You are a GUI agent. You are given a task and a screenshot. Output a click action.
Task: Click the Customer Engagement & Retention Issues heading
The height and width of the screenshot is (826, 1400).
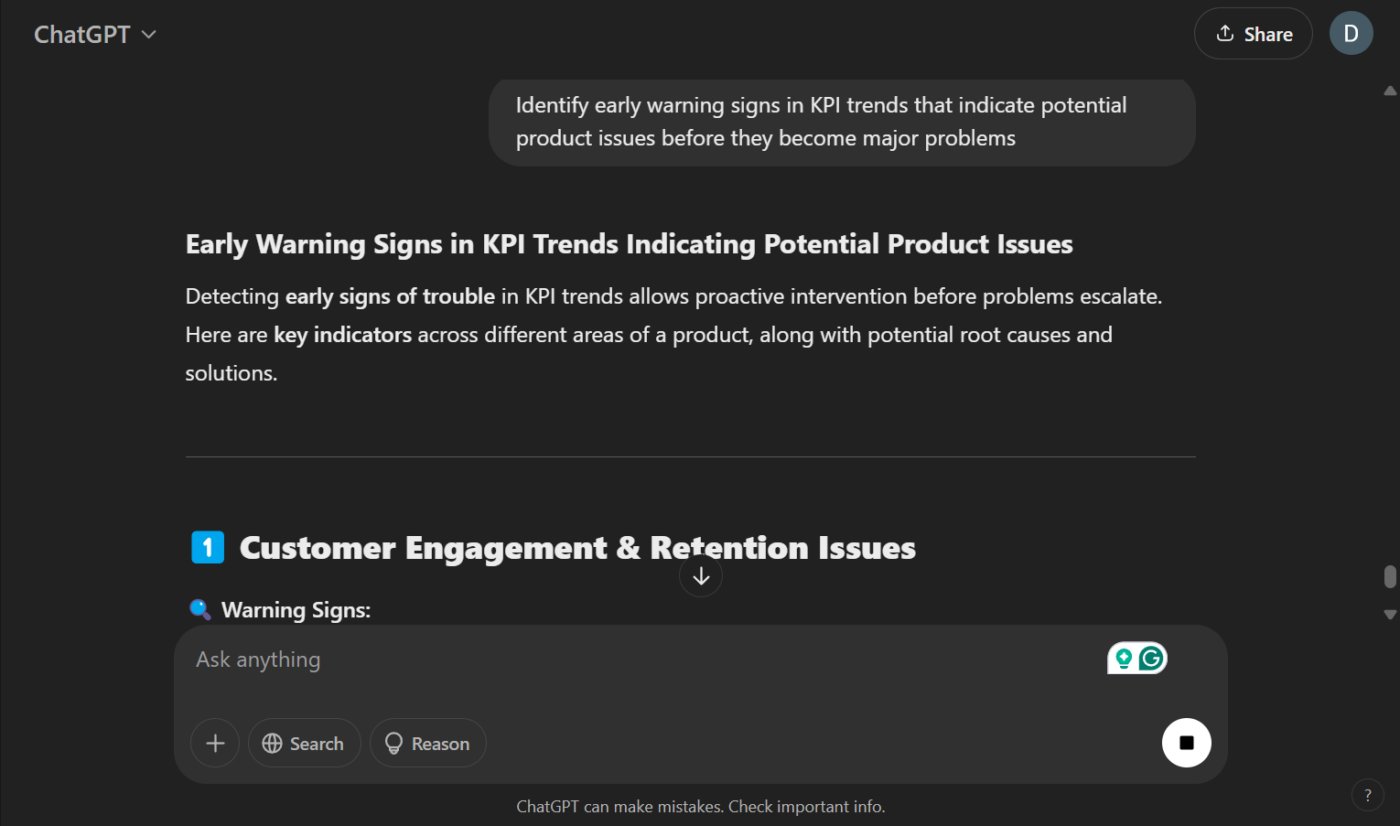577,548
